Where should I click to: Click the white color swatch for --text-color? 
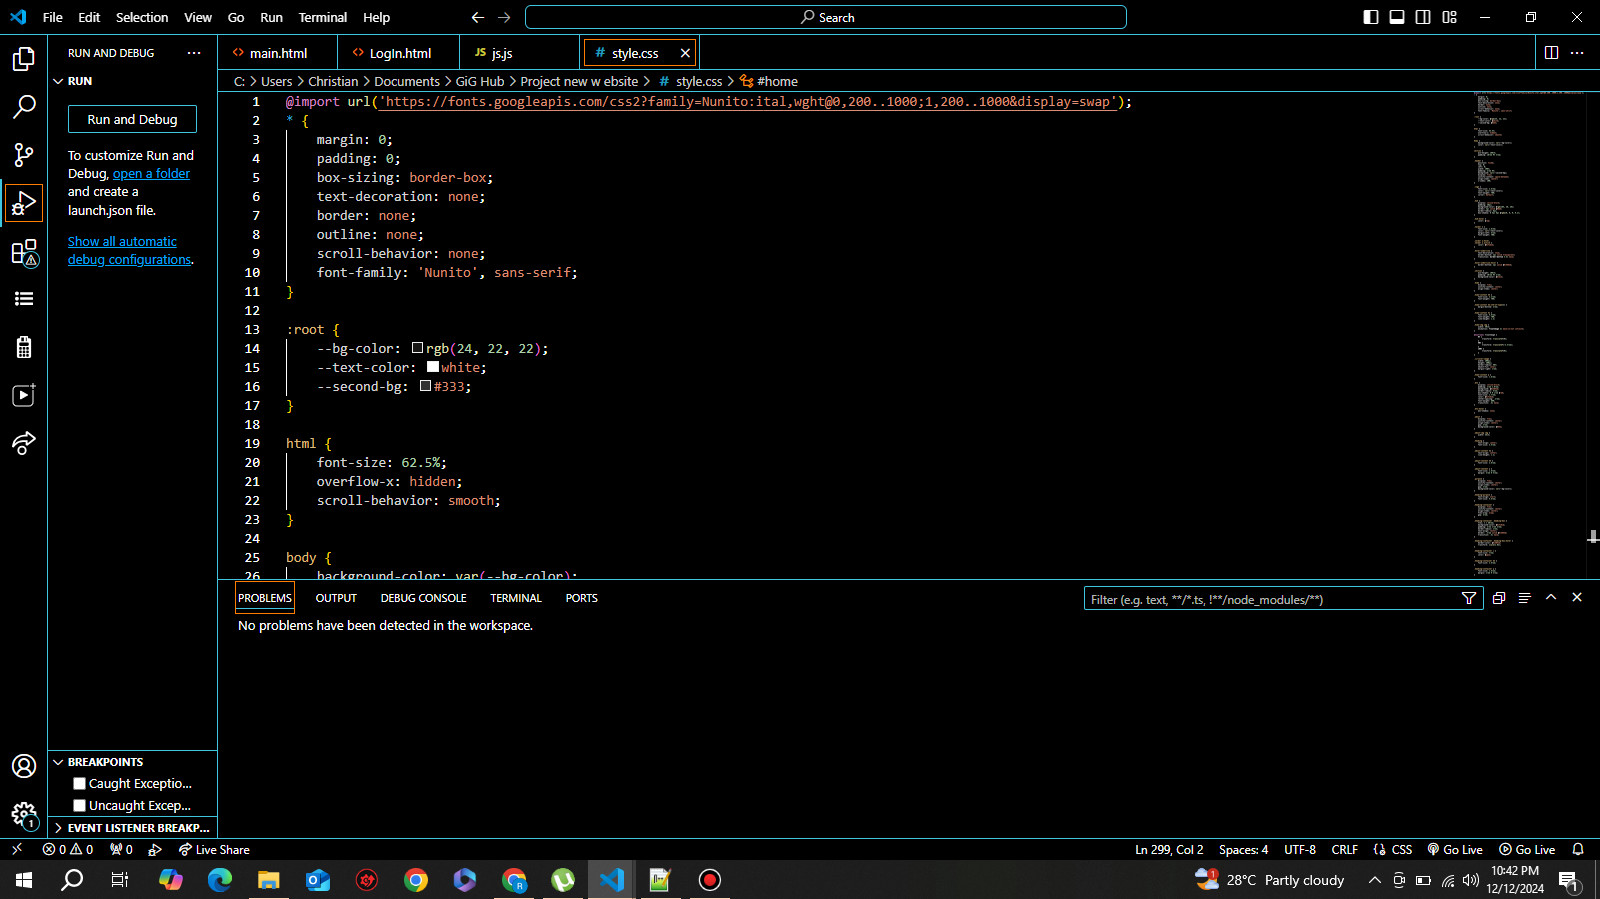tap(433, 367)
